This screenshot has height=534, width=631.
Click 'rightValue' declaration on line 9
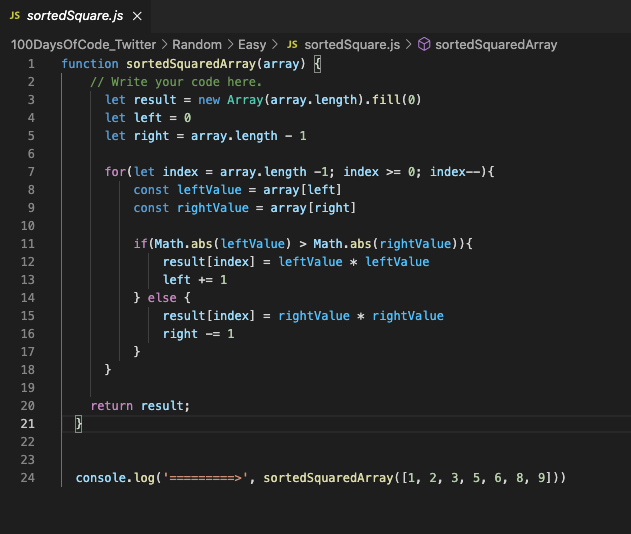213,208
